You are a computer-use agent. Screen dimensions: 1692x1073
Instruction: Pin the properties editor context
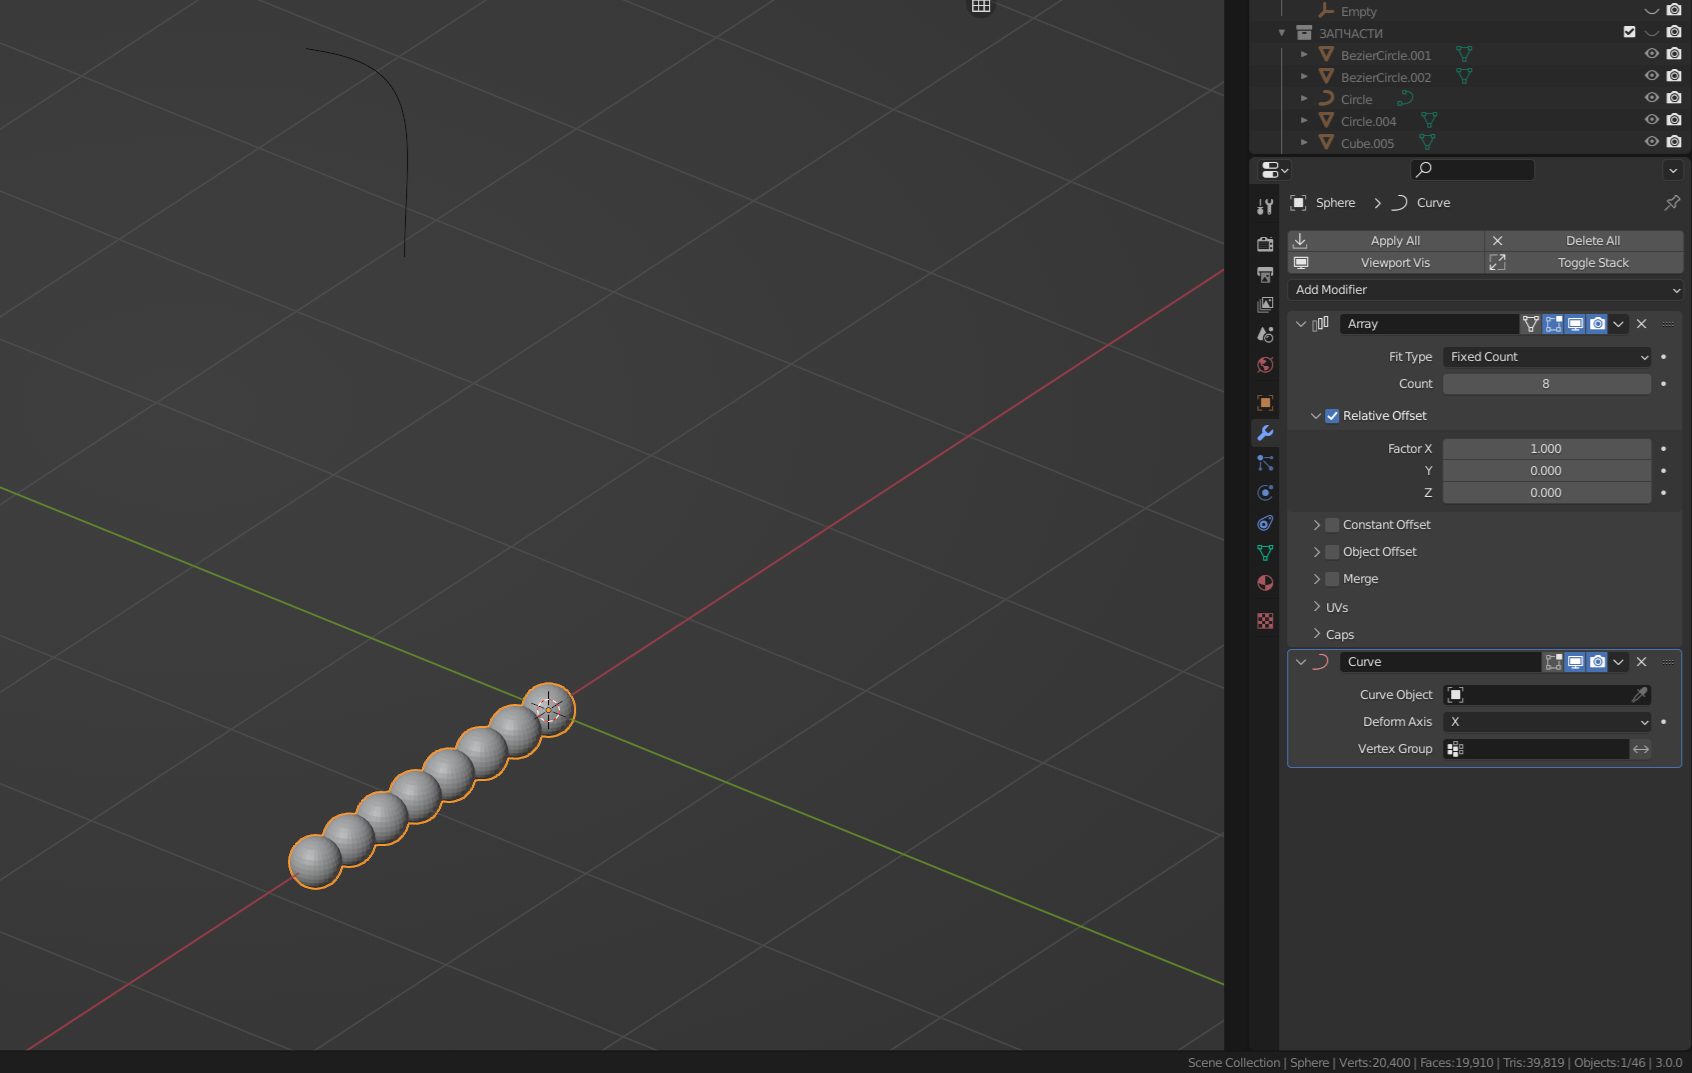point(1672,203)
